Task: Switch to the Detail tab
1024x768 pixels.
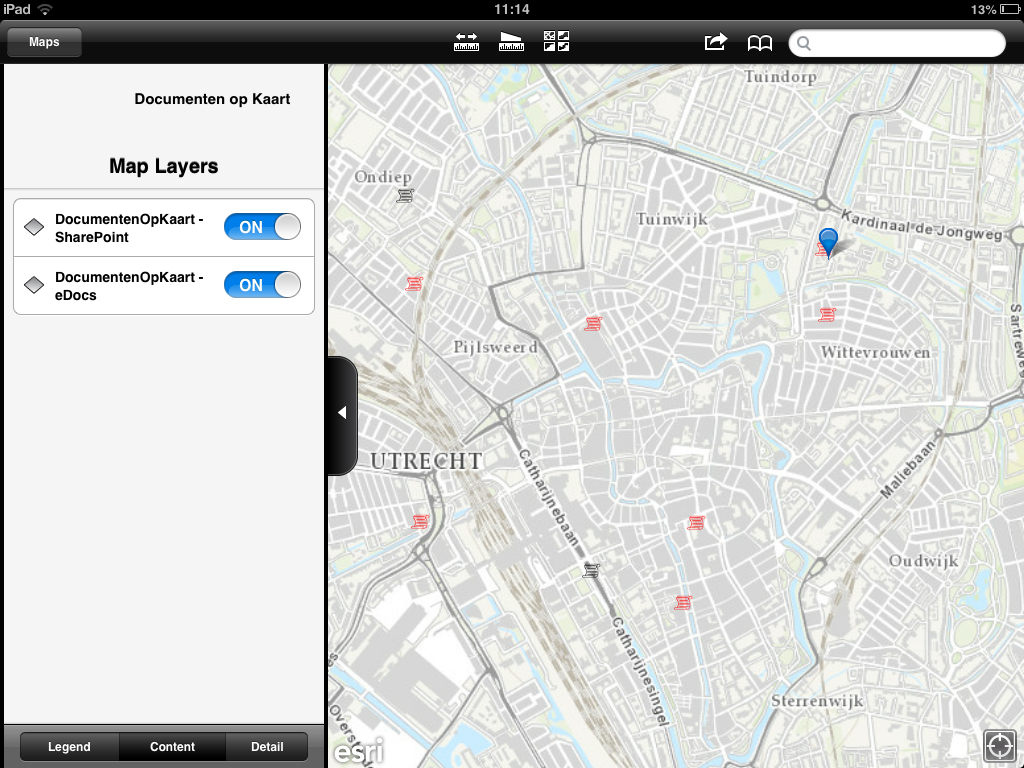Action: pyautogui.click(x=267, y=746)
